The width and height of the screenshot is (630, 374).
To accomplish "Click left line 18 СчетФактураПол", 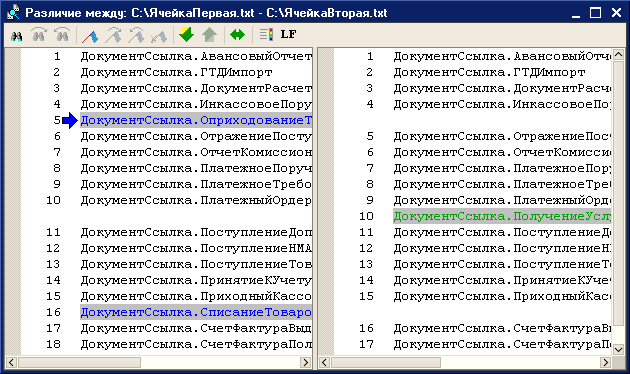I will pyautogui.click(x=196, y=344).
